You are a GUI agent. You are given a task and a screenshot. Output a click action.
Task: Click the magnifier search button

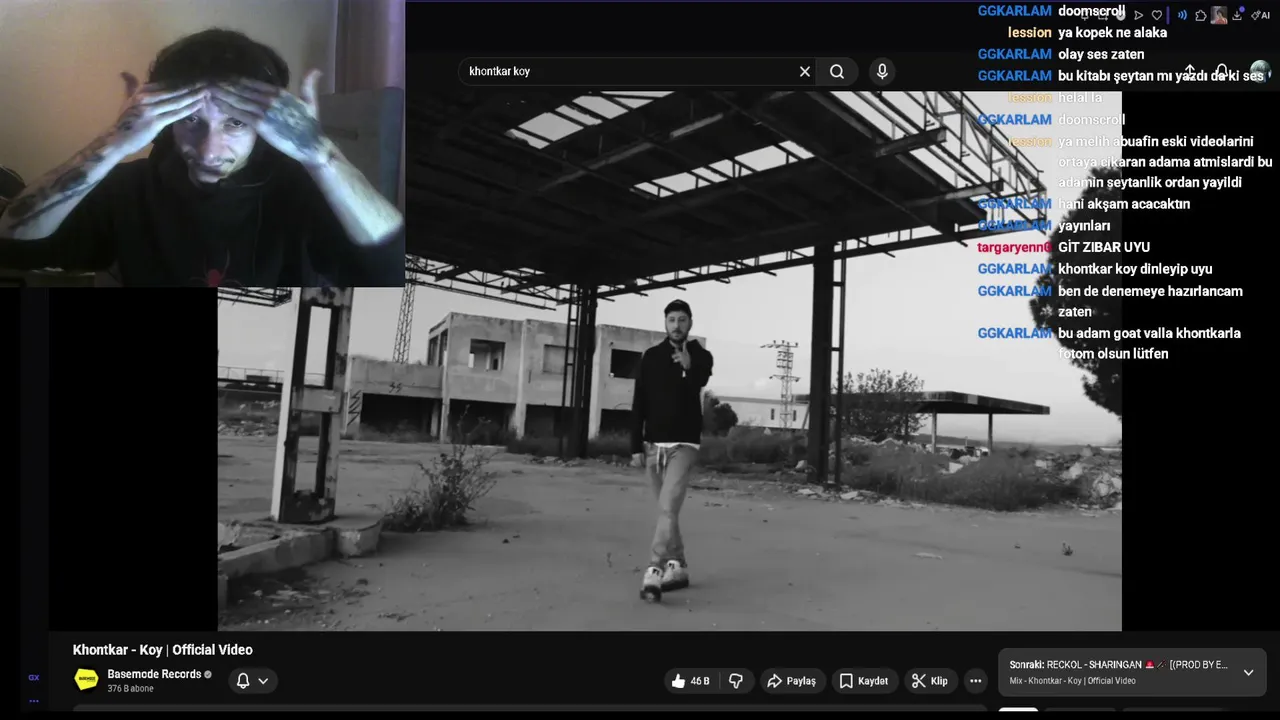(837, 71)
